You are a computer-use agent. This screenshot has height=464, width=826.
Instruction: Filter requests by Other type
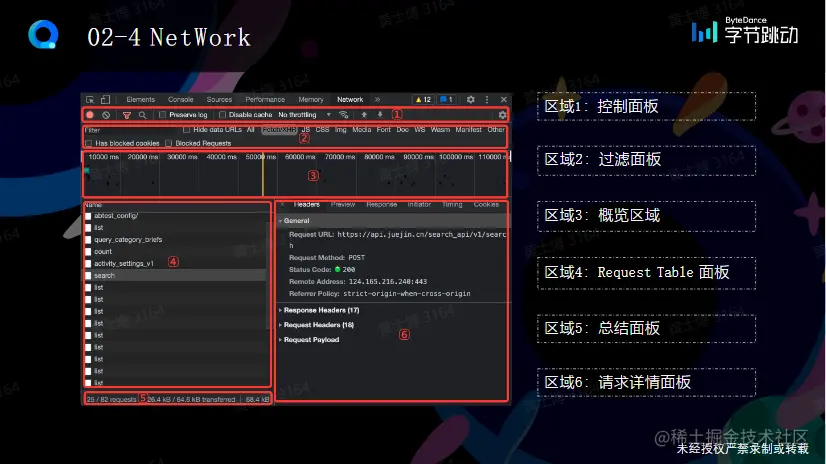pos(496,130)
